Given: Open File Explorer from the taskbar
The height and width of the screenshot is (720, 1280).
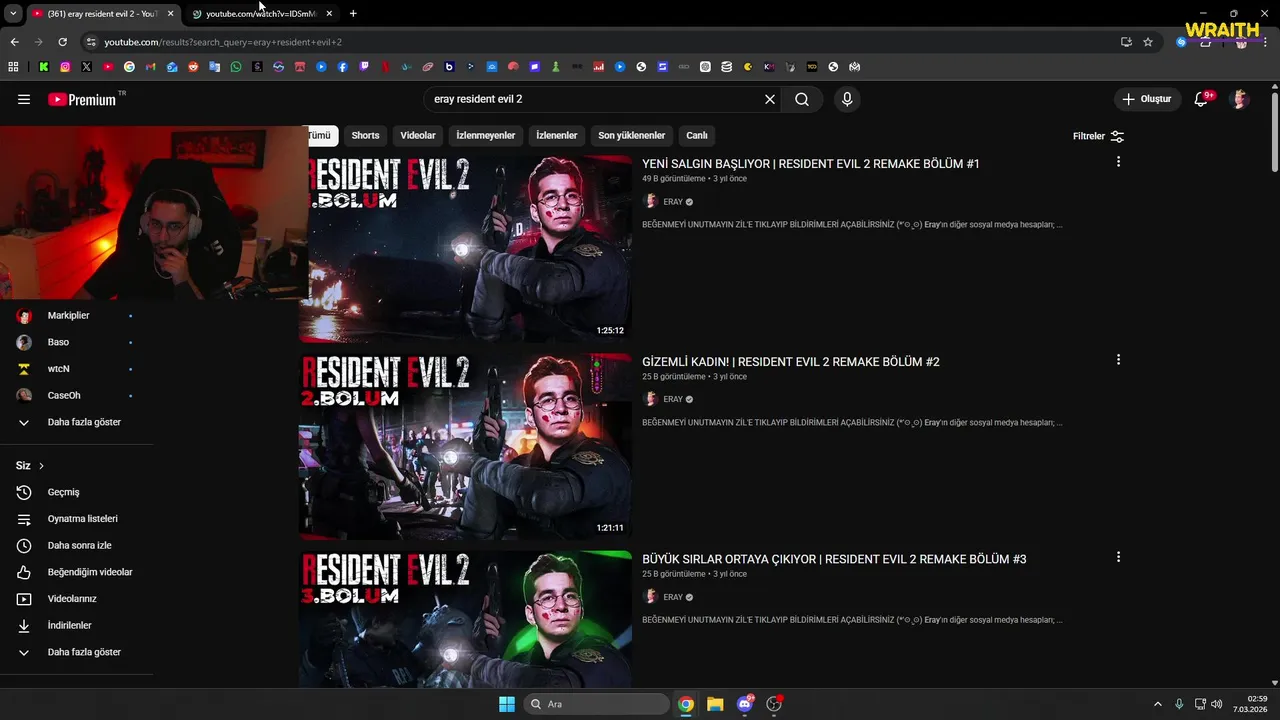Looking at the screenshot, I should pyautogui.click(x=715, y=704).
